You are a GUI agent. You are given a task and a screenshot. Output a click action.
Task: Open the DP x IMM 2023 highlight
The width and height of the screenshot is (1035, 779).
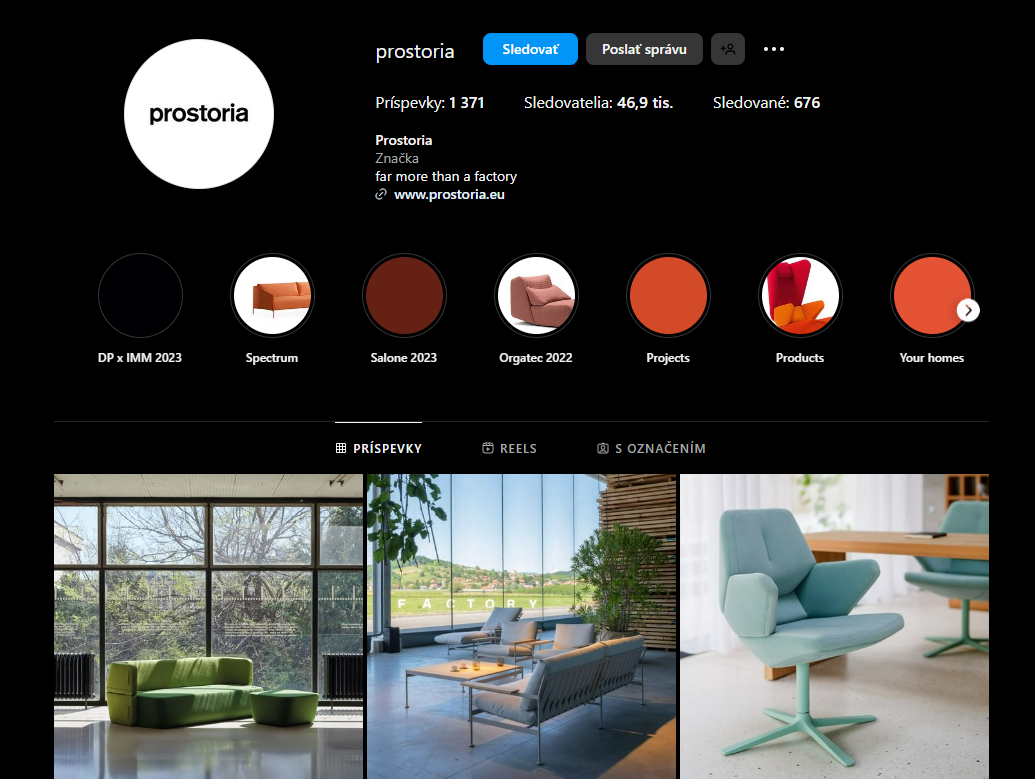tap(140, 295)
